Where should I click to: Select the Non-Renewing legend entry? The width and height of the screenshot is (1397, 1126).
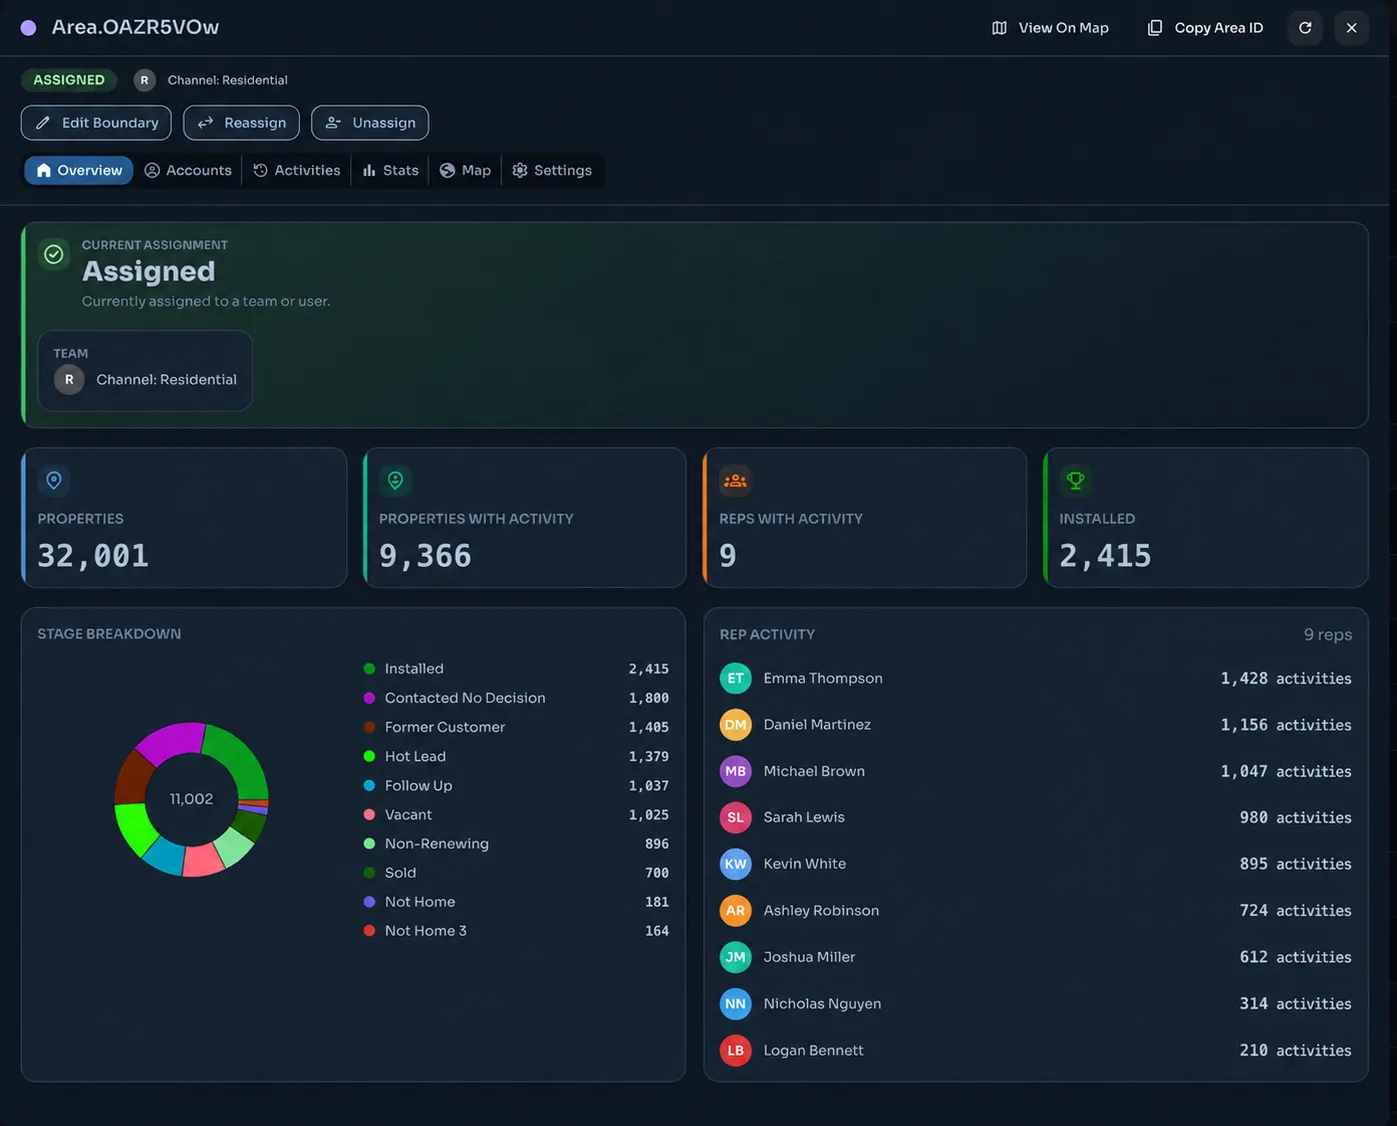(516, 844)
